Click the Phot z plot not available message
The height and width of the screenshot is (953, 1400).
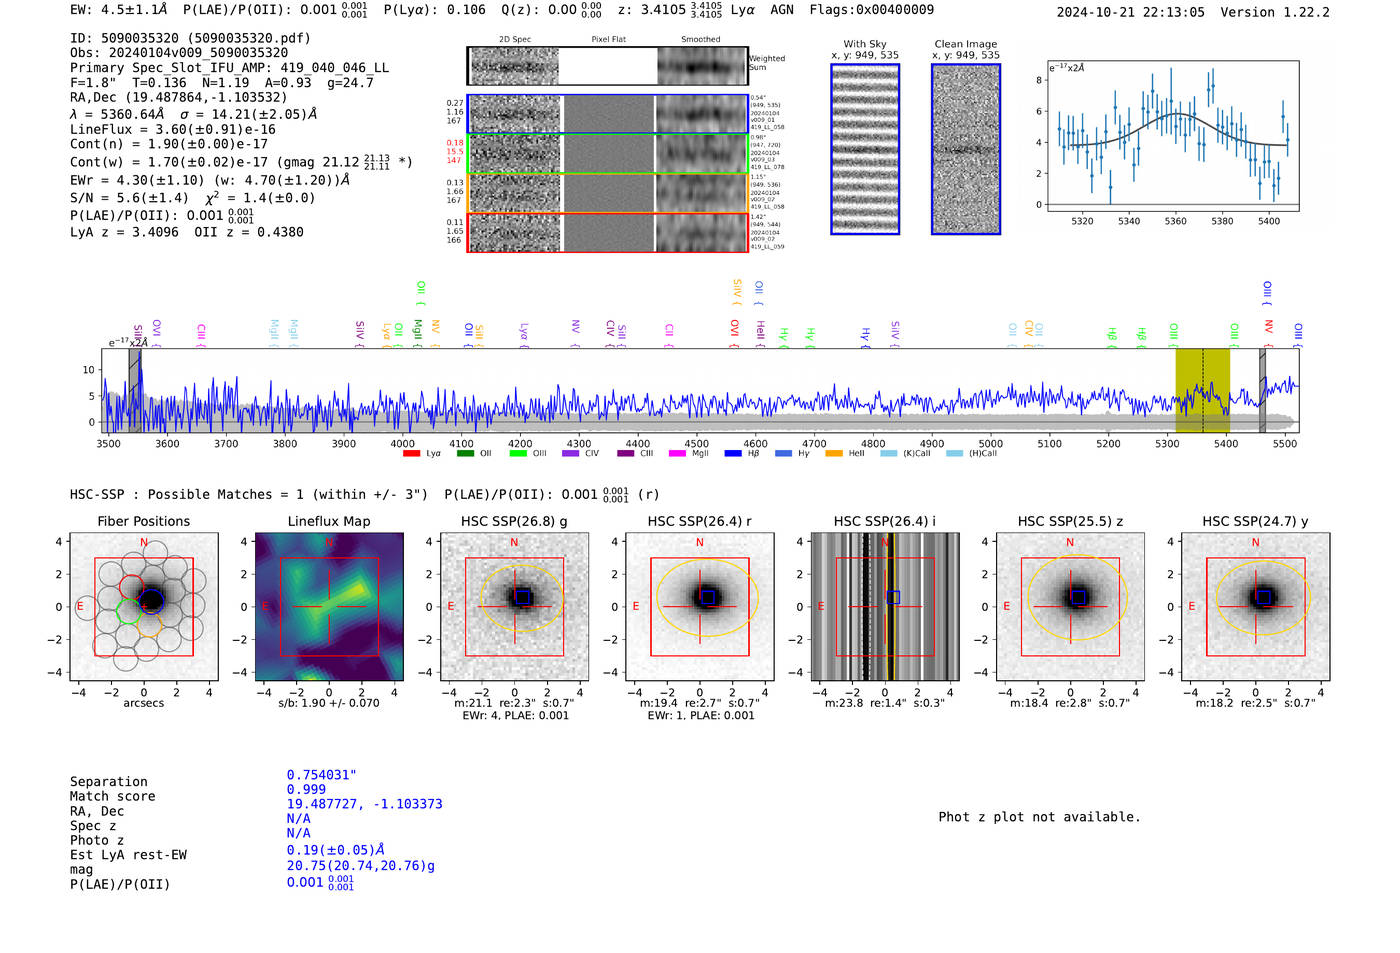click(1039, 817)
